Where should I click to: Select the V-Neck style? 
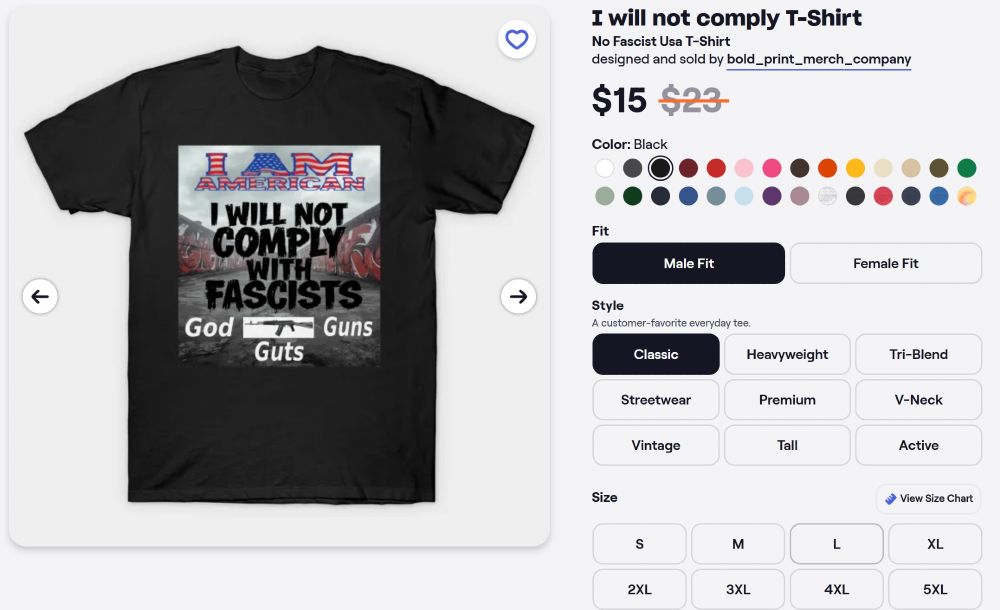tap(918, 400)
